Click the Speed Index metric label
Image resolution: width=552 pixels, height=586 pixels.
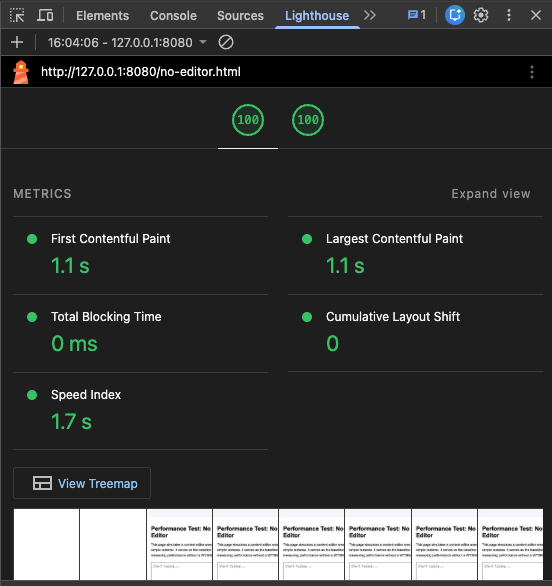86,395
